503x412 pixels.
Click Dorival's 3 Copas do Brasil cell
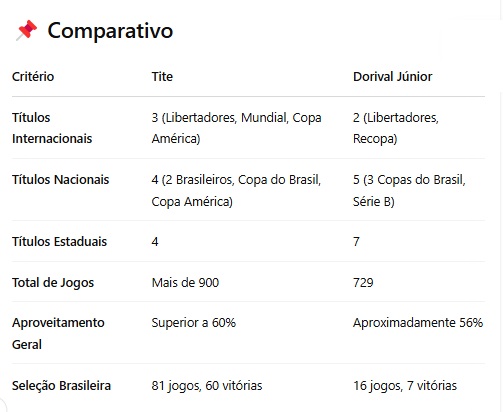tap(409, 190)
